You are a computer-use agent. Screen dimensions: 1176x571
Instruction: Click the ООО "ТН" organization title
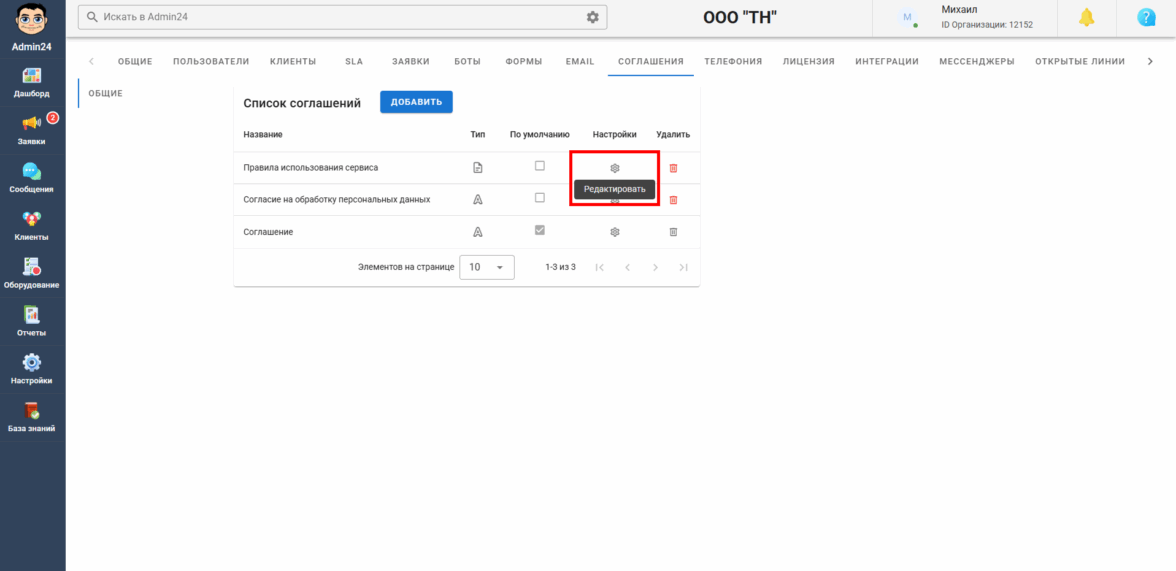[740, 18]
